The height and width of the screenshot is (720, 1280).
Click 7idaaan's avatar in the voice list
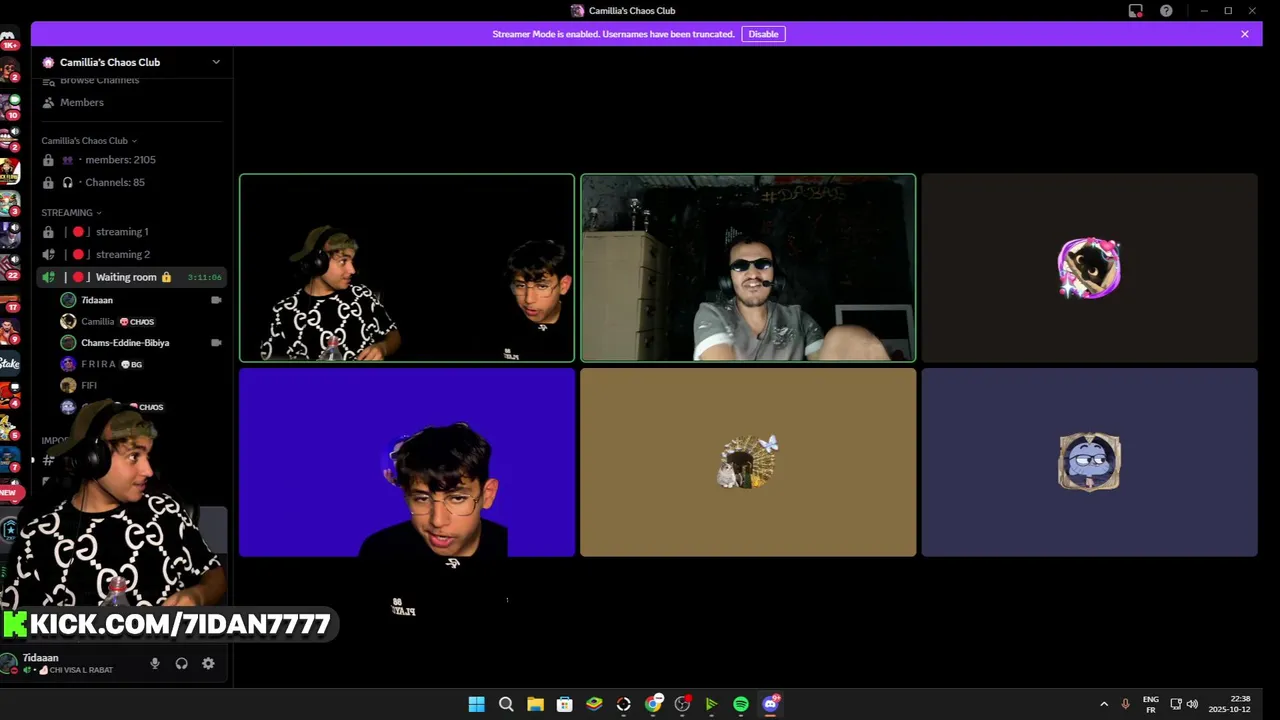68,300
